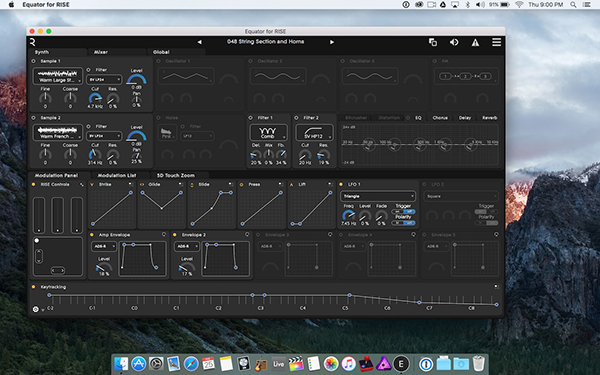Click the Keytracking settings gear icon

(x=36, y=309)
